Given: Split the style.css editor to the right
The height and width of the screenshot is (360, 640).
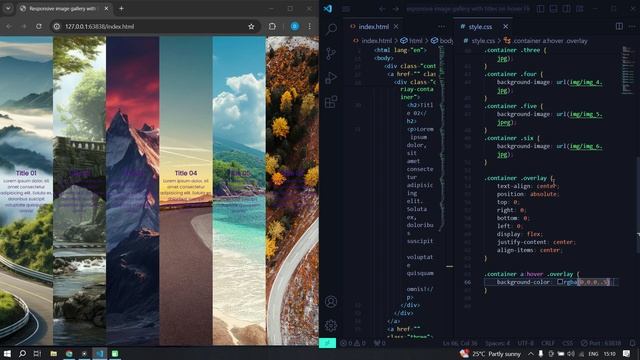Looking at the screenshot, I should click(x=619, y=27).
